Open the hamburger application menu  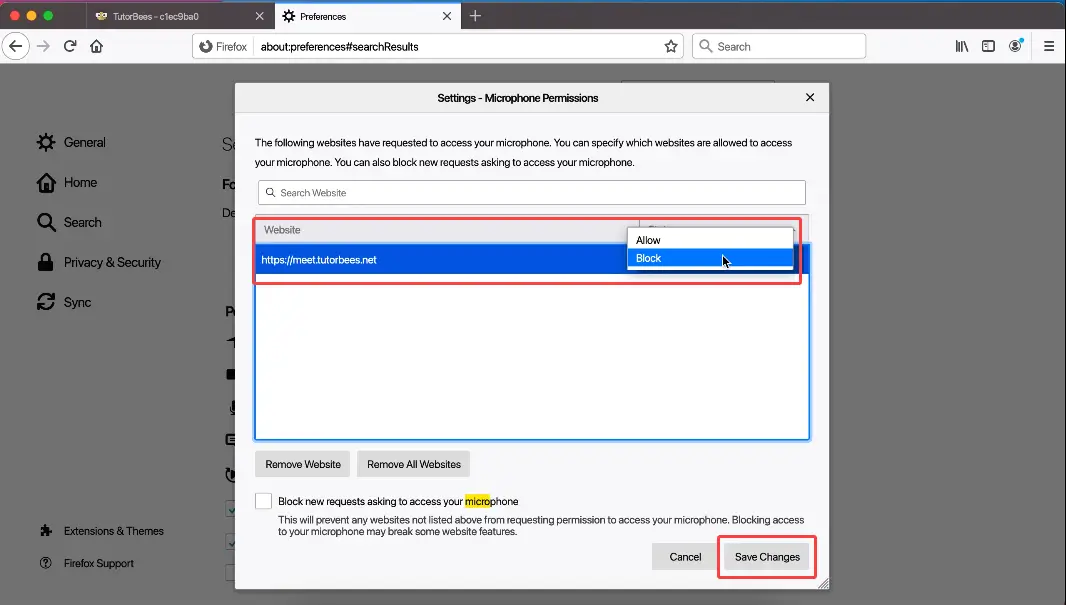[x=1049, y=46]
